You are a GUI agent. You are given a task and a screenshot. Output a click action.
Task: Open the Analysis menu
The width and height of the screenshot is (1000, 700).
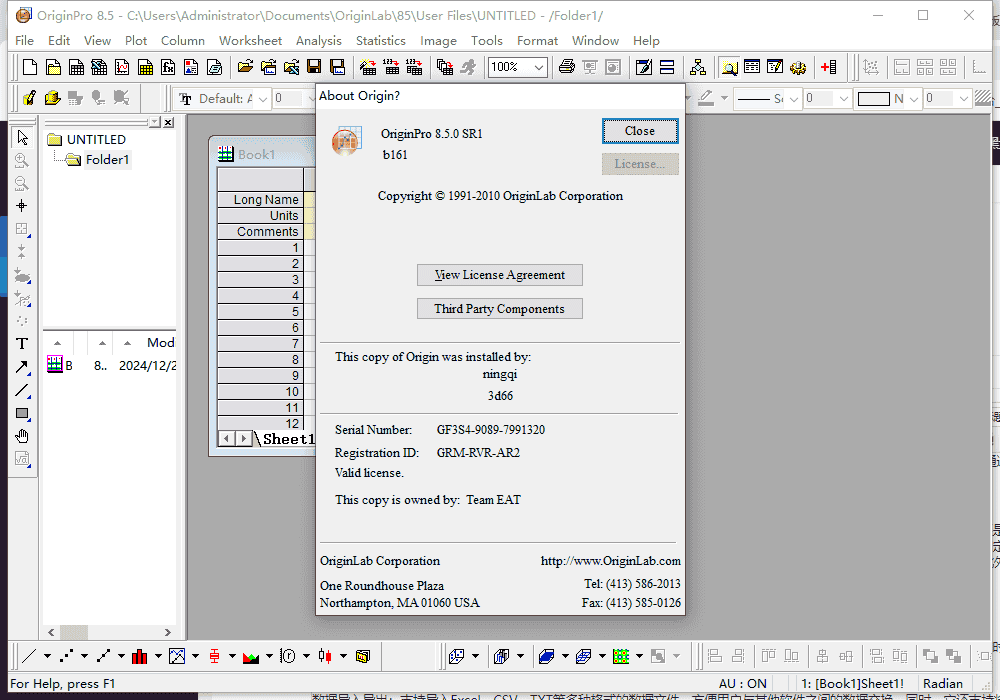[x=318, y=41]
